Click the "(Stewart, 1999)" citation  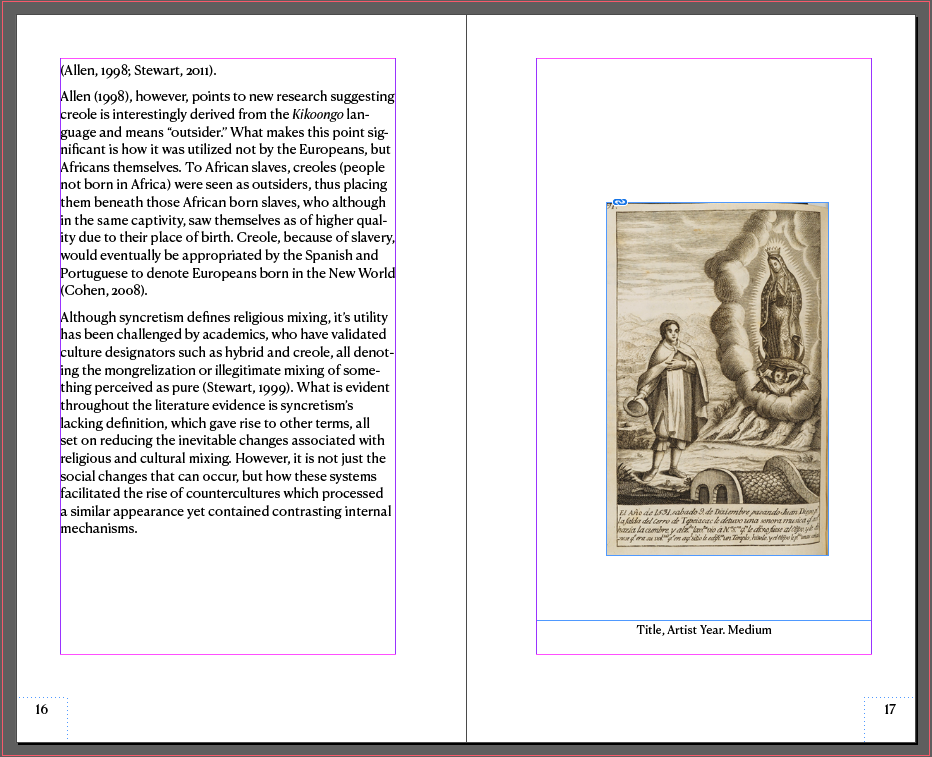pyautogui.click(x=246, y=388)
